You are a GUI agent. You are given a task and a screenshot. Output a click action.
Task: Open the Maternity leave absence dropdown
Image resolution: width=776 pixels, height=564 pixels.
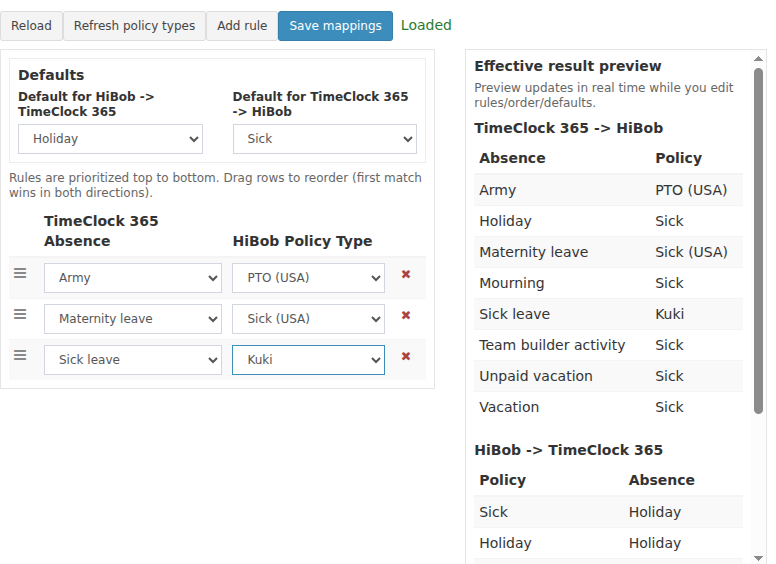click(132, 319)
